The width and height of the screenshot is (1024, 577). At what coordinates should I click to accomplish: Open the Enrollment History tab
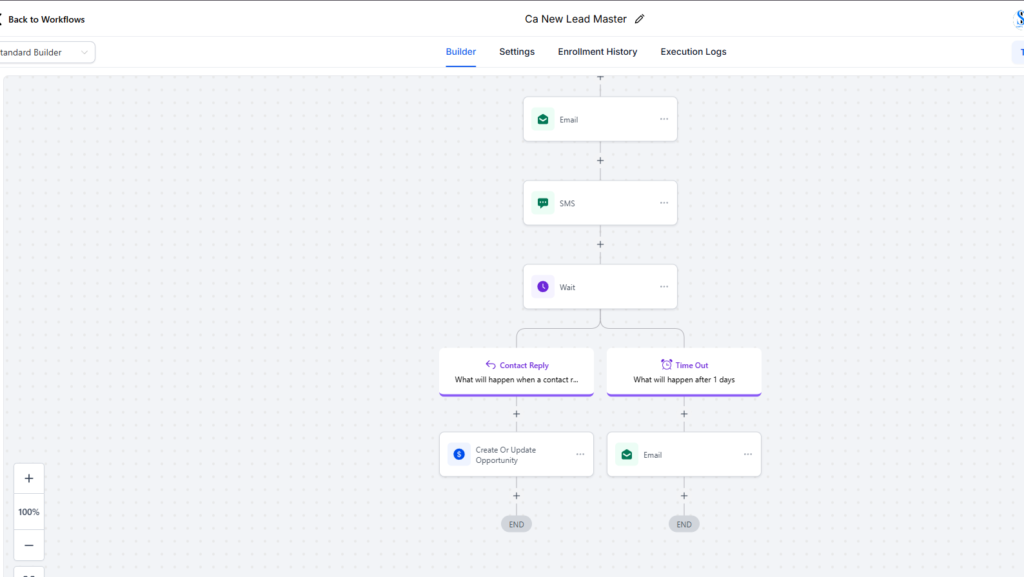[x=597, y=52]
